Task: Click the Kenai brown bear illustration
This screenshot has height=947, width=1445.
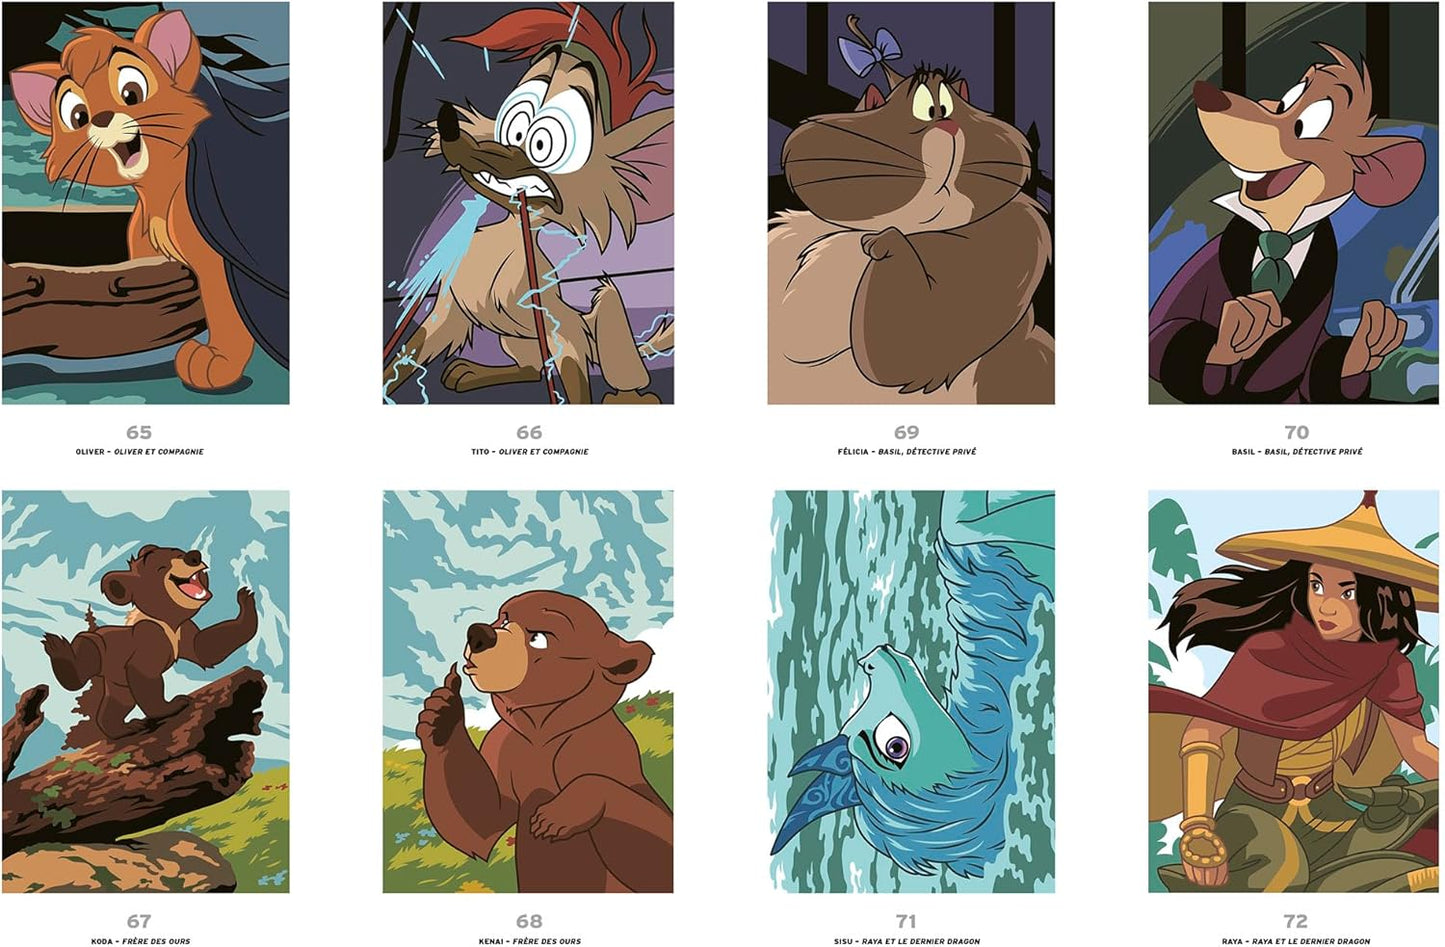Action: coord(528,692)
